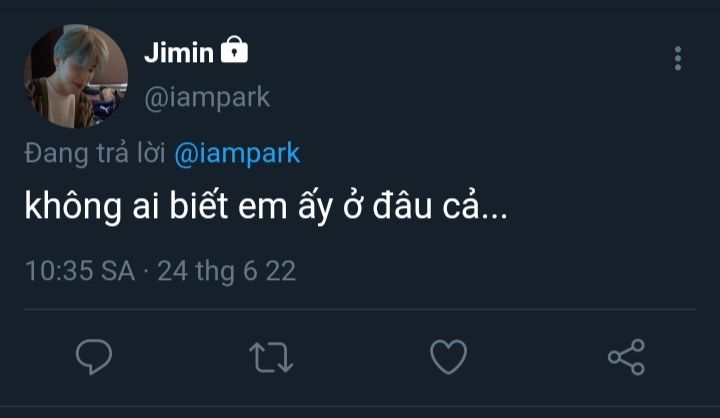720x418 pixels.
Task: Click the "Đang trả lời" label
Action: click(95, 154)
